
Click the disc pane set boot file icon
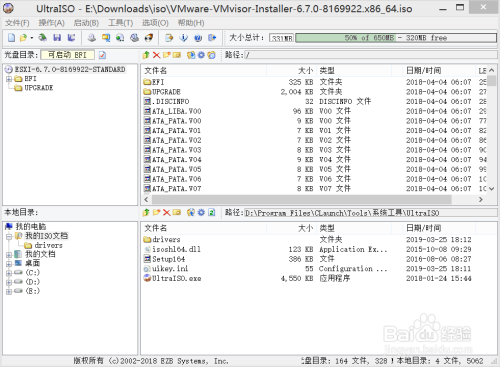point(211,55)
